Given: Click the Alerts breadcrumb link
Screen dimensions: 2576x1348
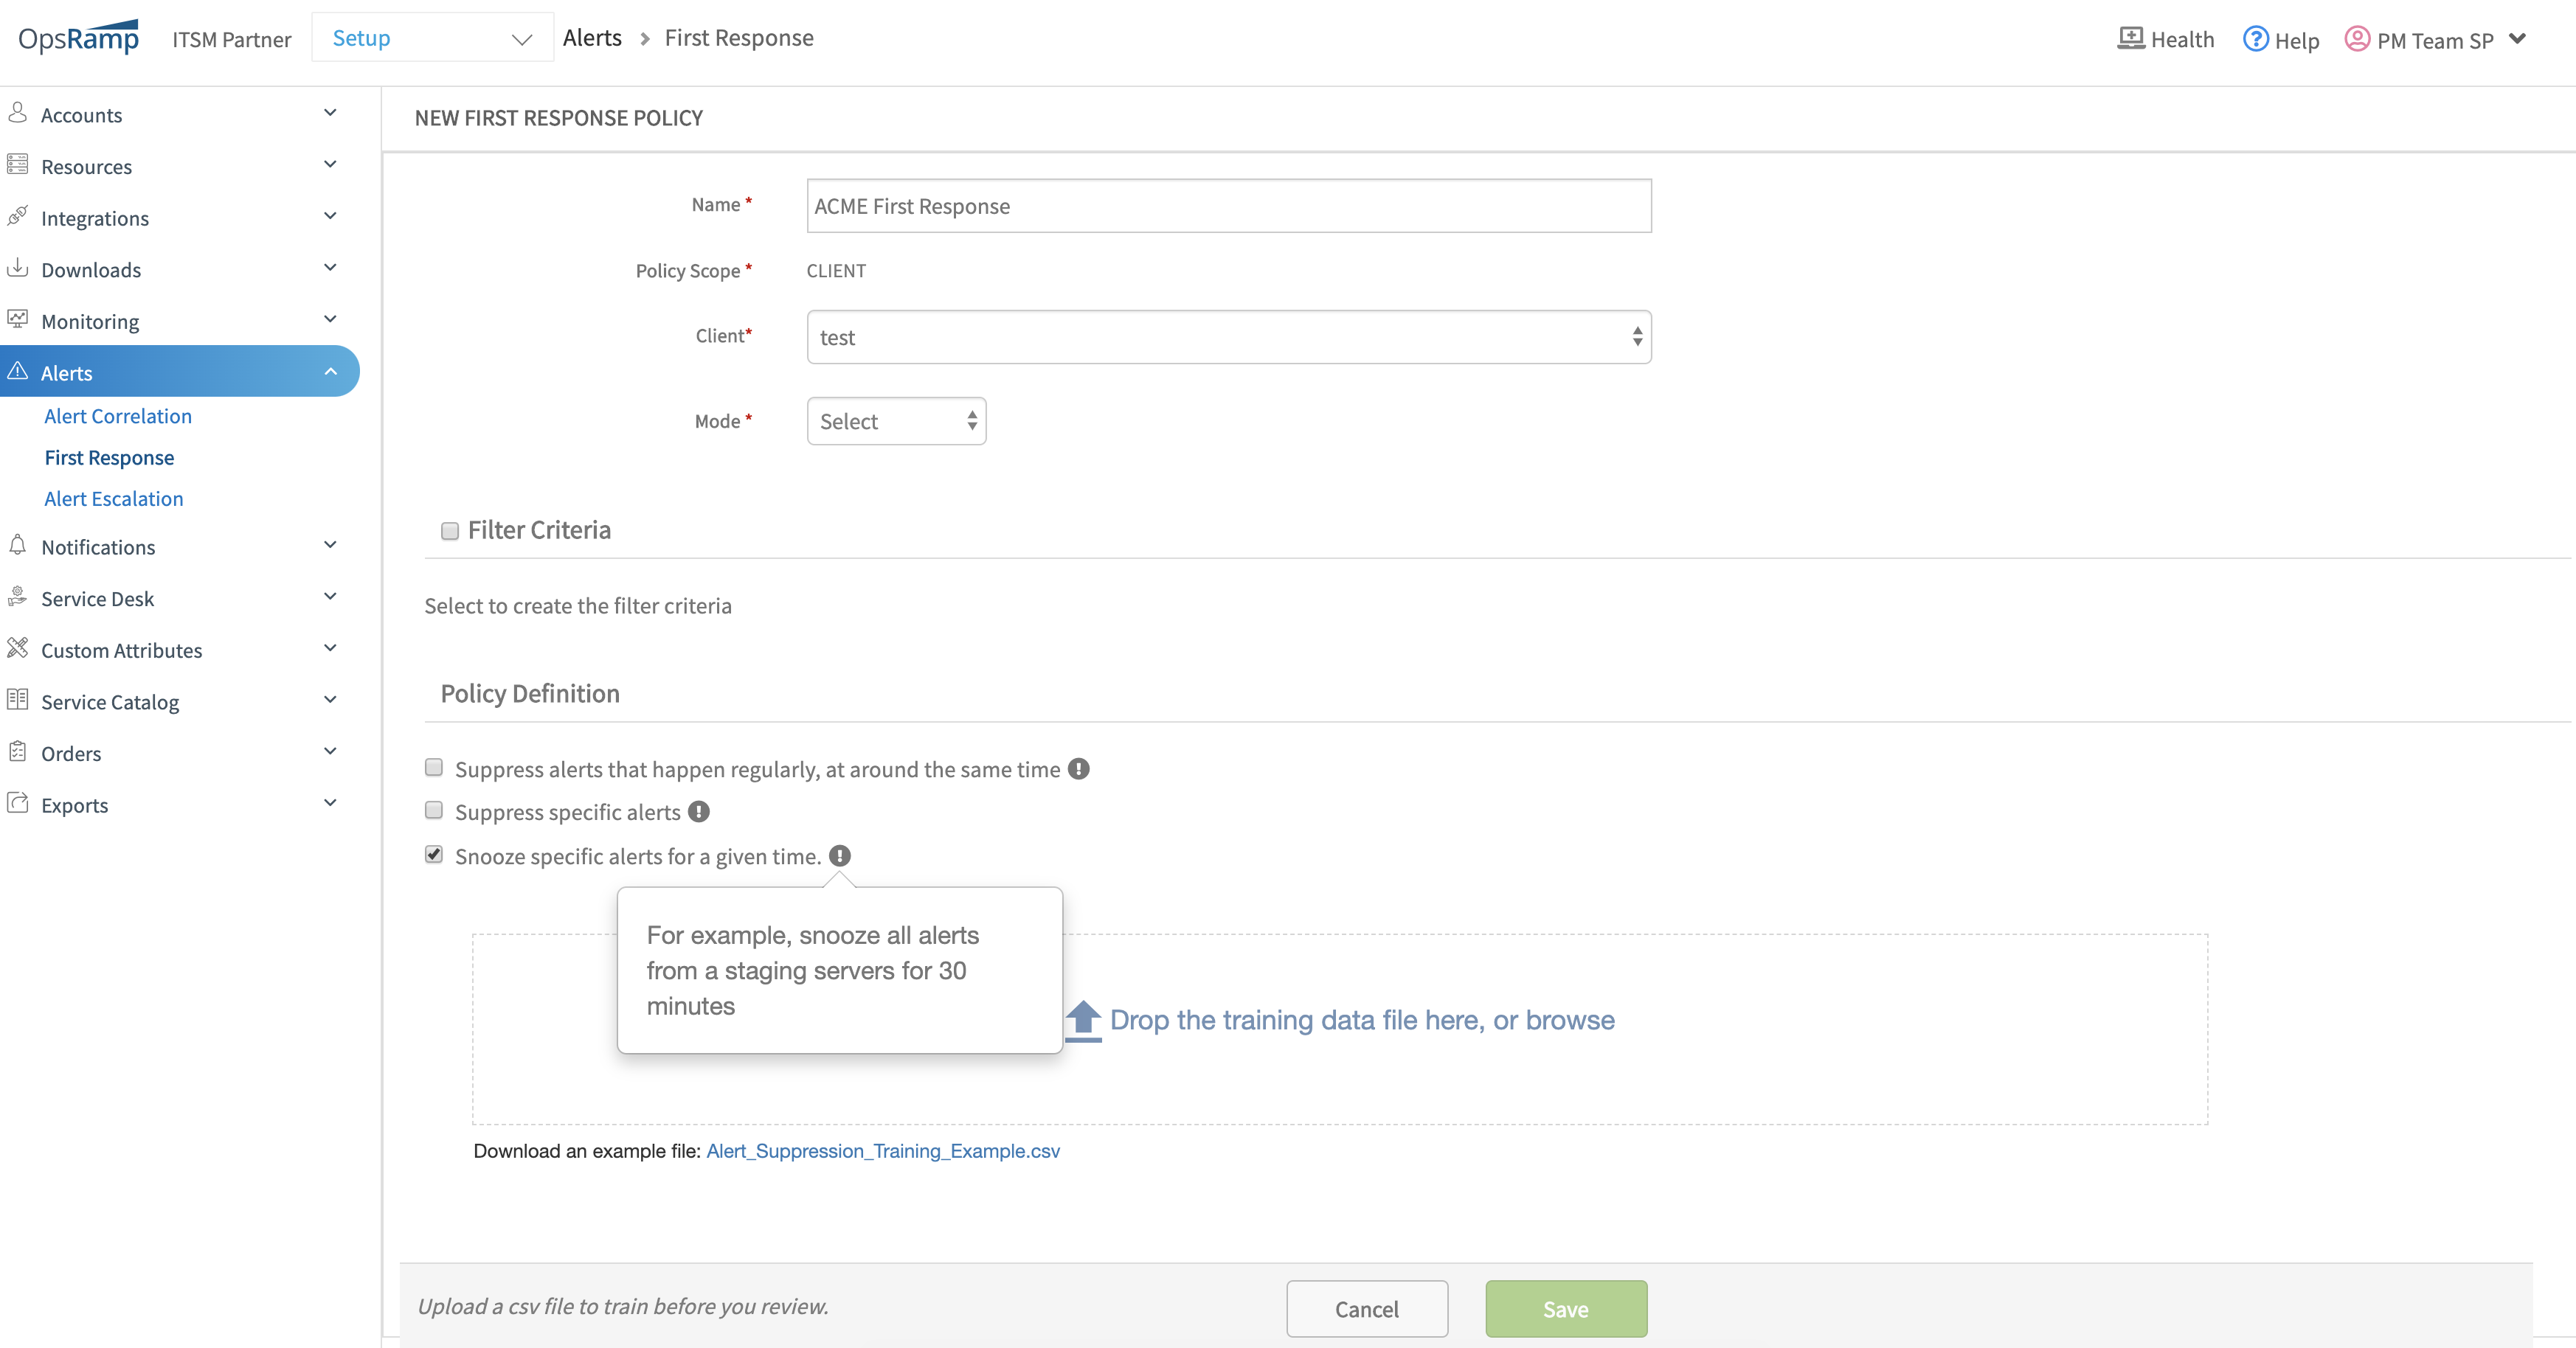Looking at the screenshot, I should click(x=592, y=38).
